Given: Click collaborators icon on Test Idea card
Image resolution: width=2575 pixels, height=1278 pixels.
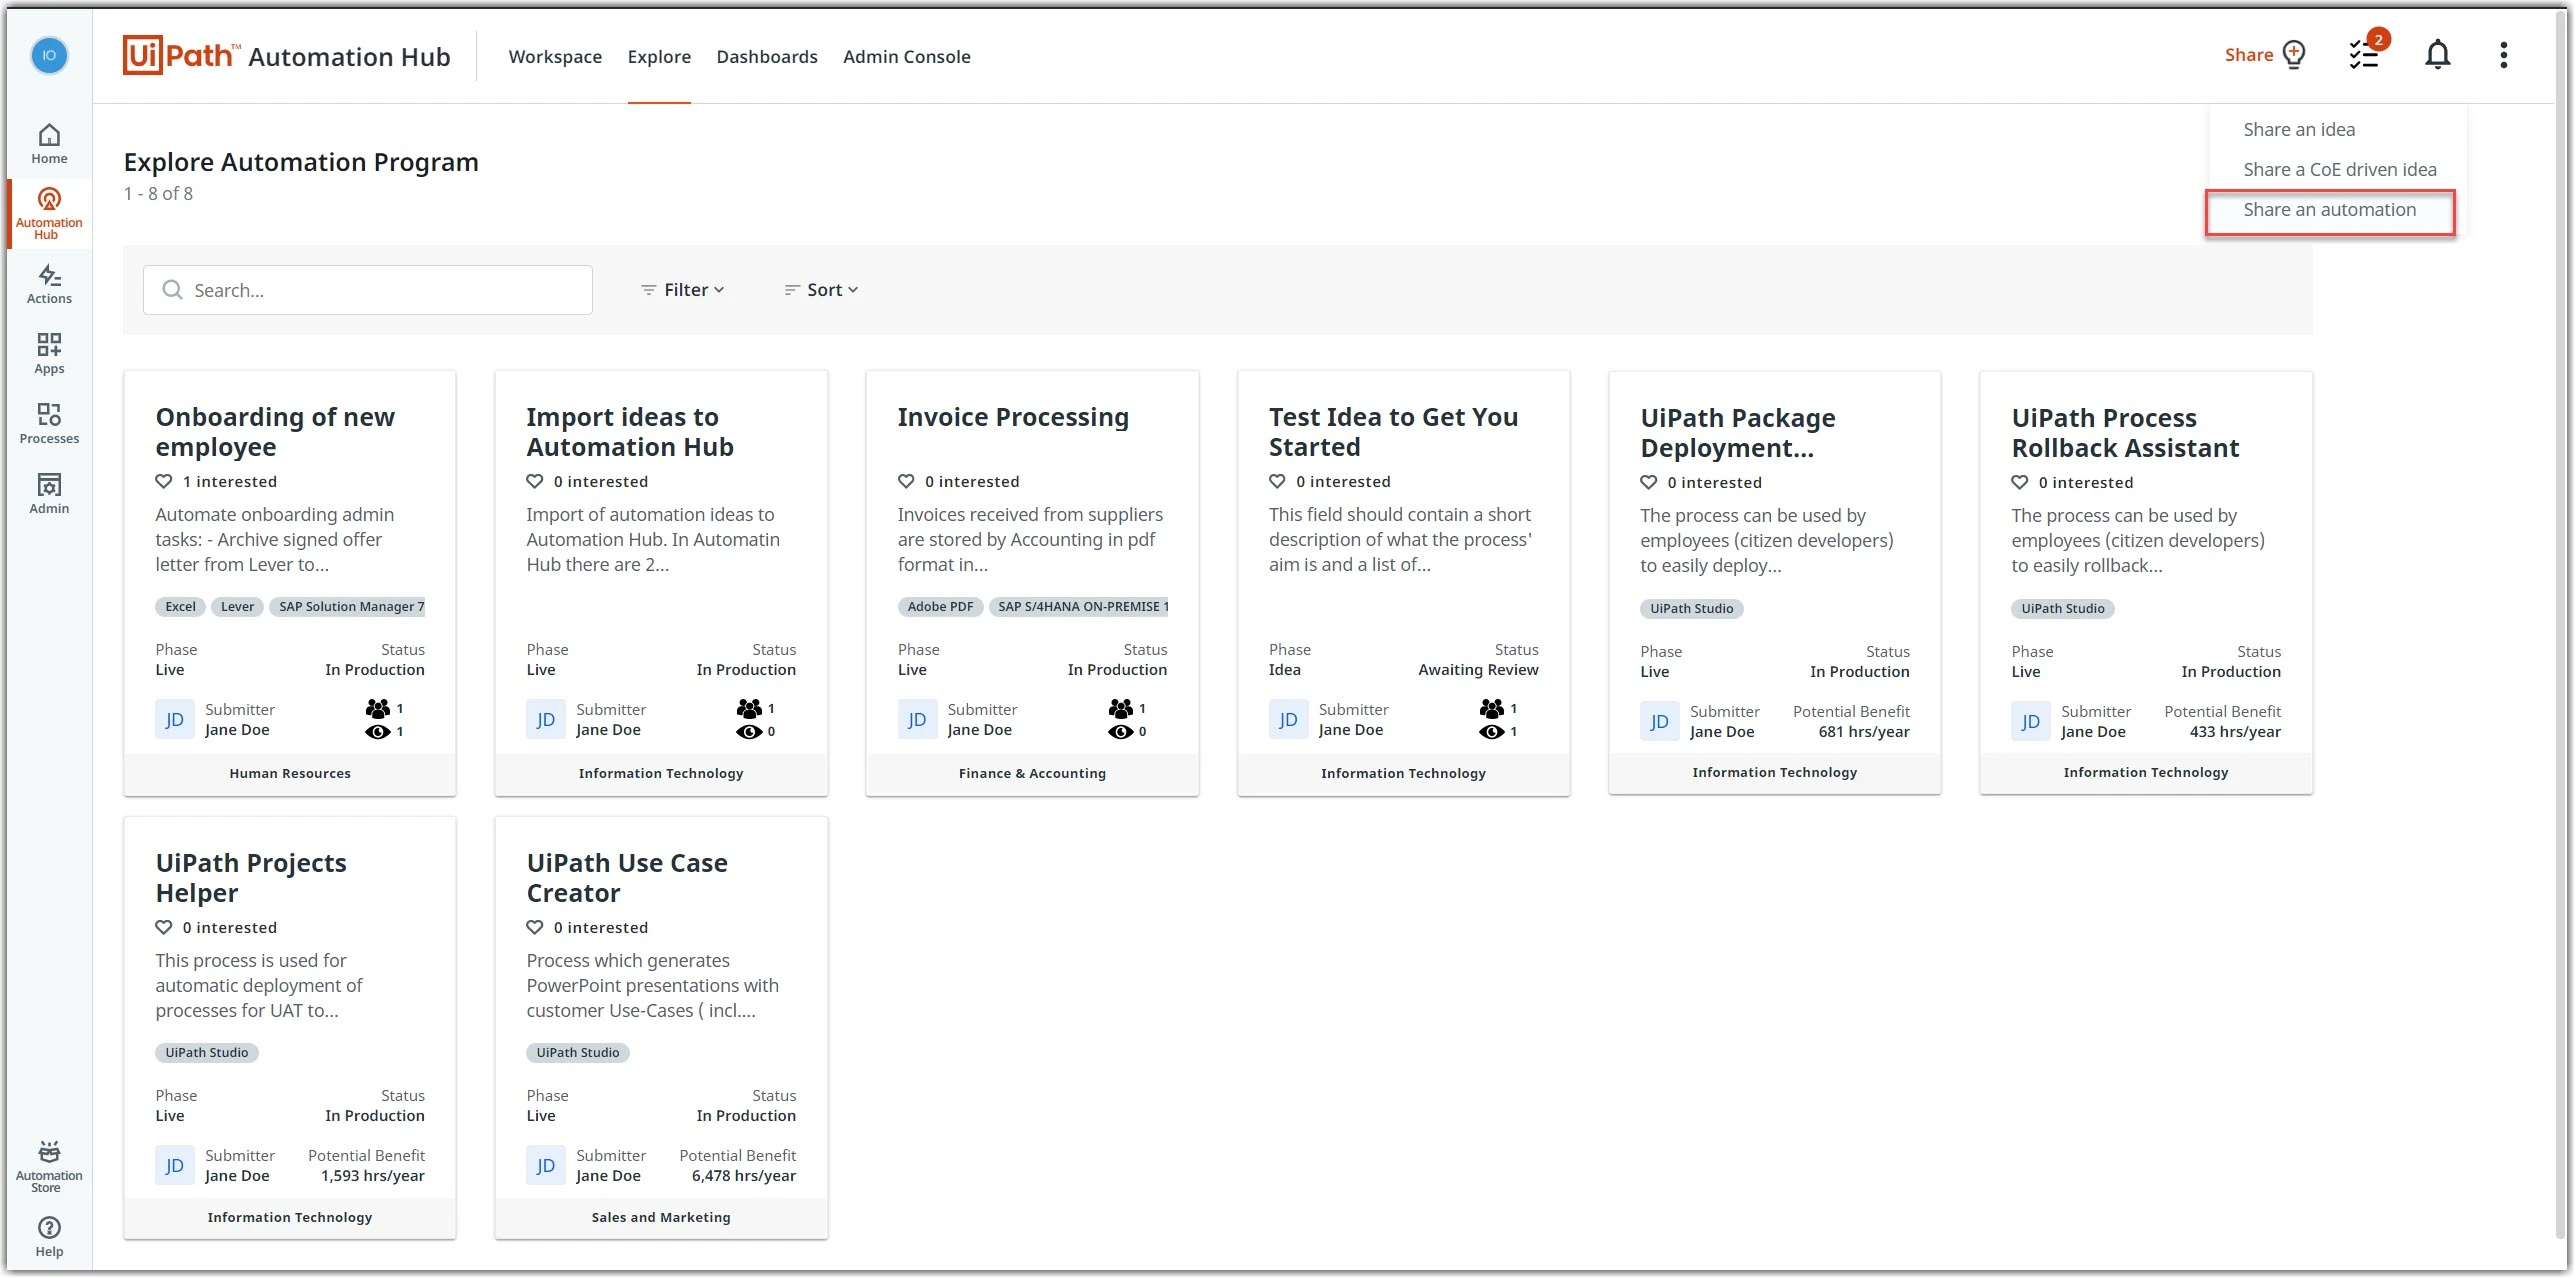Looking at the screenshot, I should (x=1491, y=708).
